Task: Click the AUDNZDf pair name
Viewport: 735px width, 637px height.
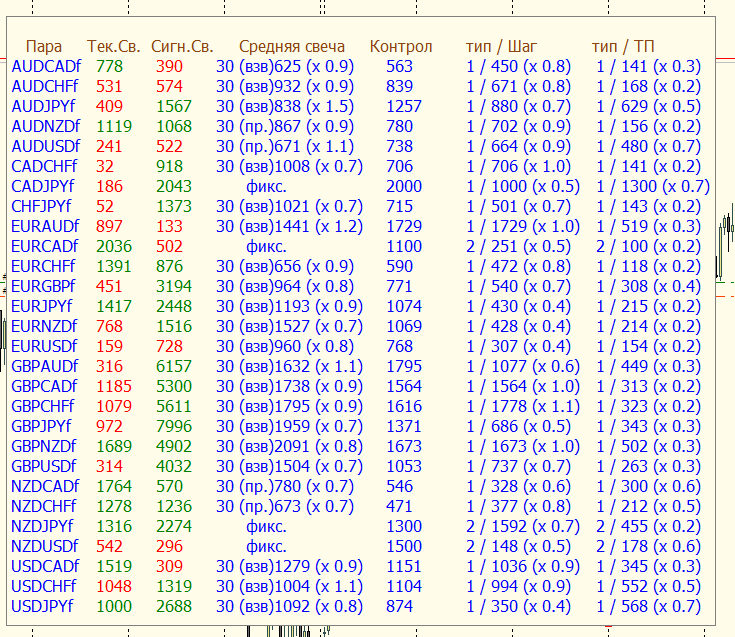Action: (45, 127)
